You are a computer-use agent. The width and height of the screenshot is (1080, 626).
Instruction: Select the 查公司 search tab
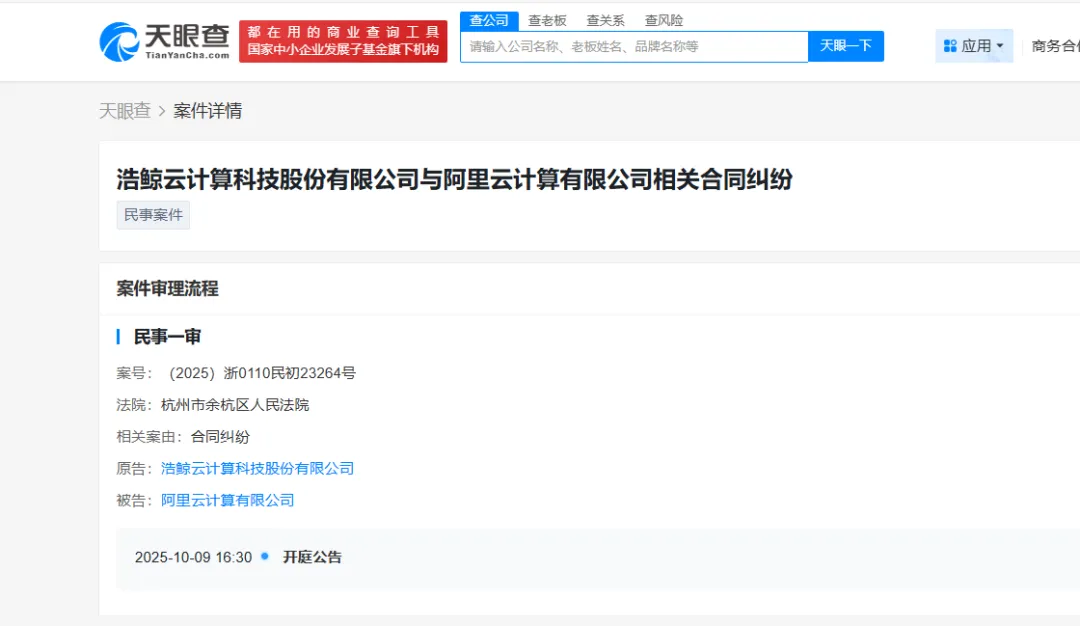point(489,21)
